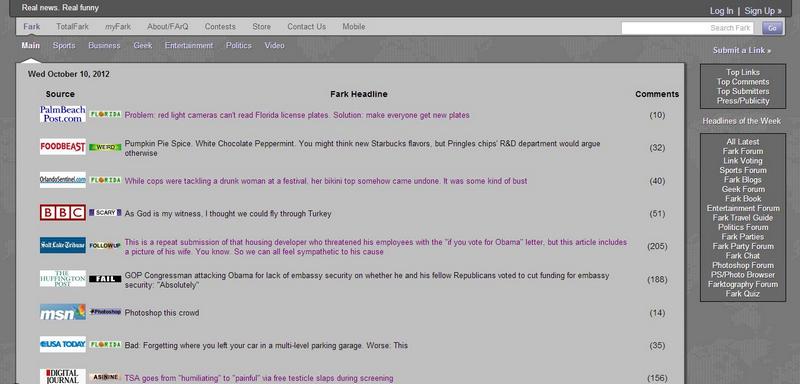This screenshot has height=384, width=800.
Task: Open PS/Photo Browser in the sidebar
Action: (743, 274)
